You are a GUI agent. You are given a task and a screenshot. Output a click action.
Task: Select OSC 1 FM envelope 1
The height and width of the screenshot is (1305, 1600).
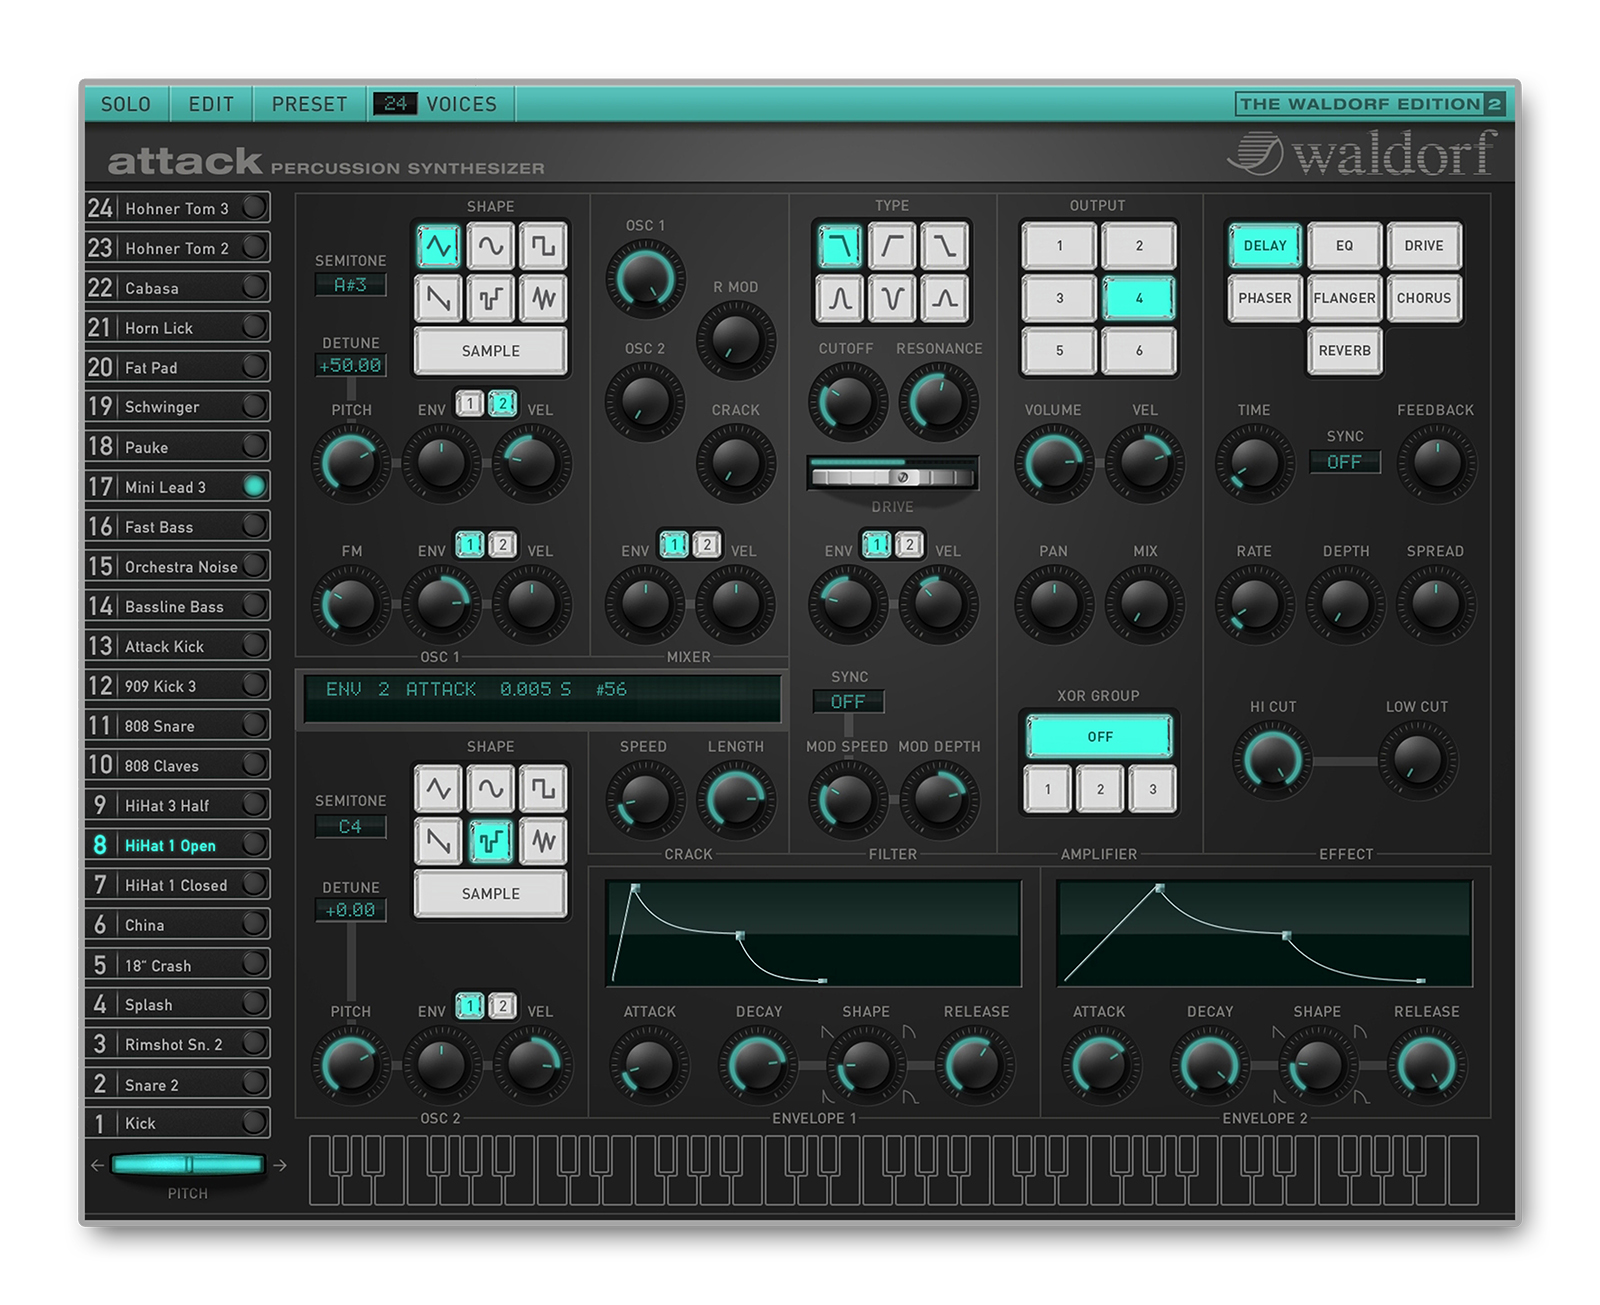pyautogui.click(x=470, y=545)
